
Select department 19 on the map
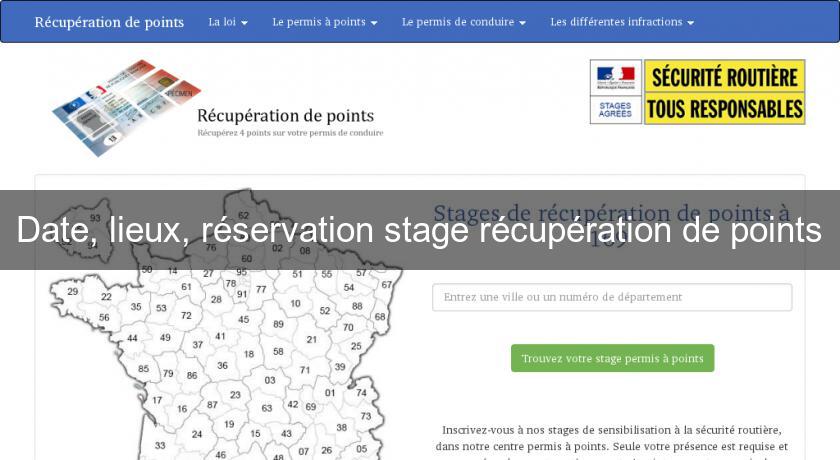pyautogui.click(x=229, y=425)
